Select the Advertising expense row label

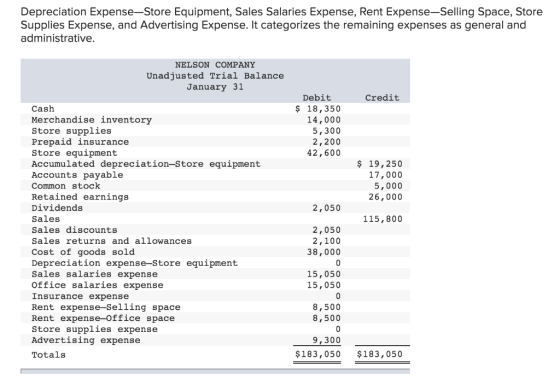[86, 341]
